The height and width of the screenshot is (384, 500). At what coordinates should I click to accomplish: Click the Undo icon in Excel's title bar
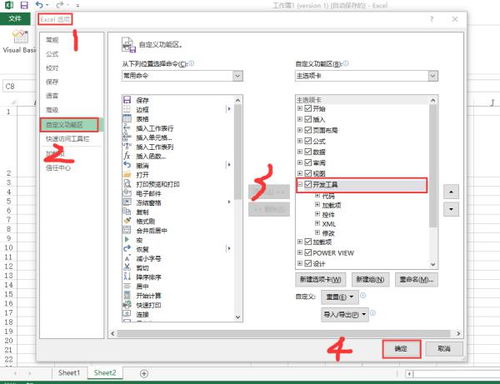(x=39, y=5)
